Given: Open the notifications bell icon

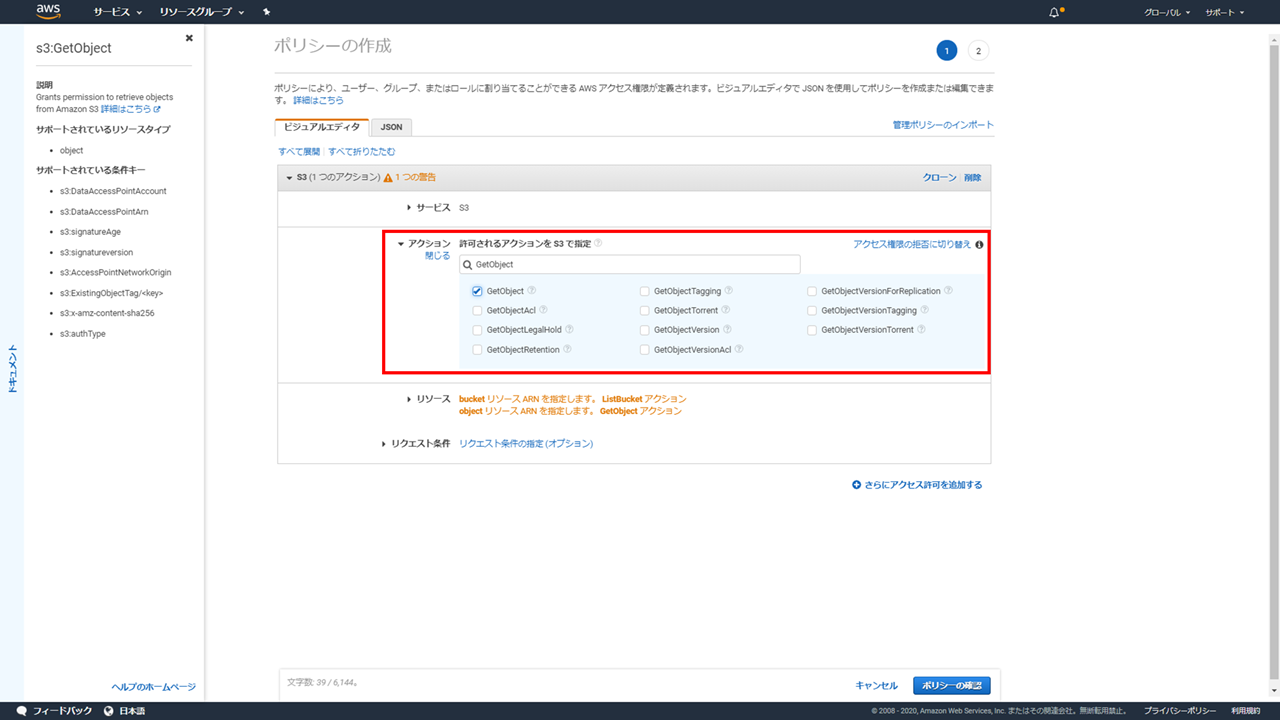Looking at the screenshot, I should (1054, 12).
